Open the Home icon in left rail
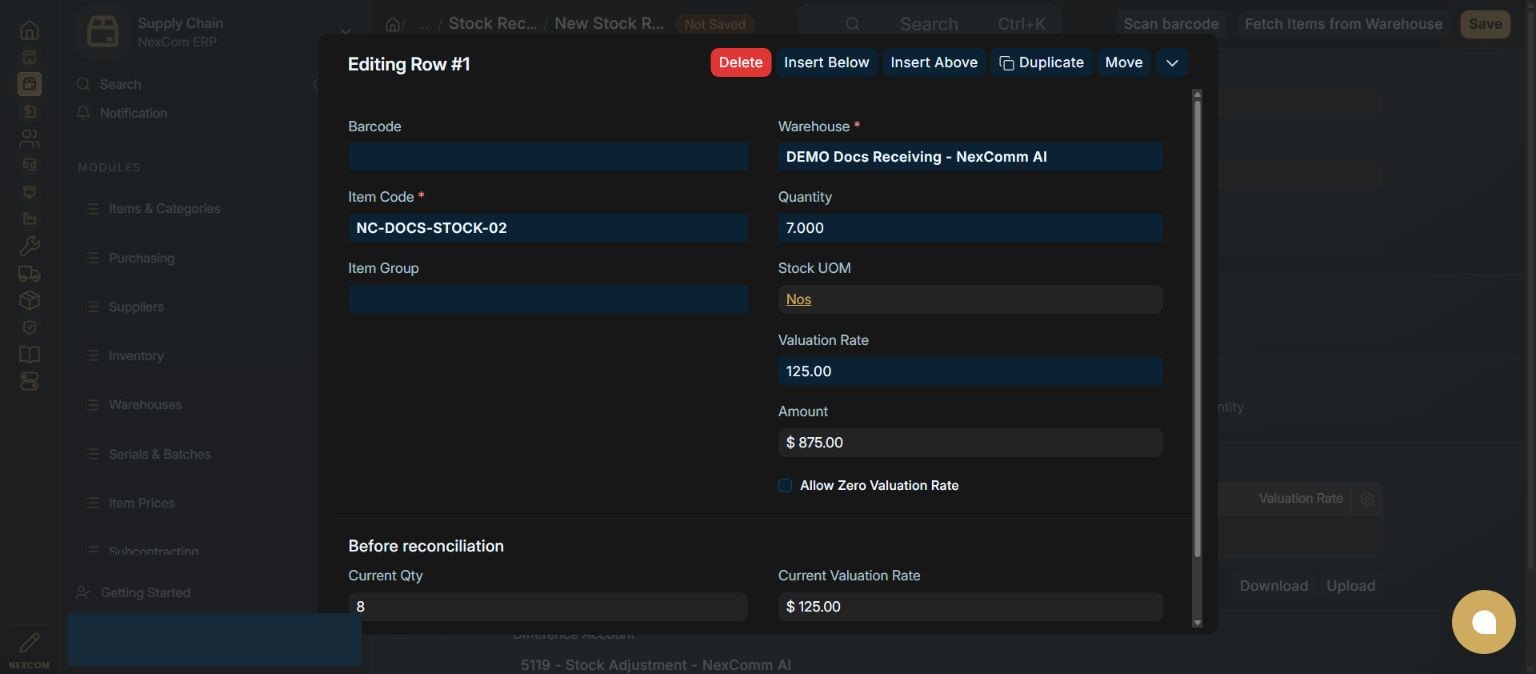 (x=29, y=30)
